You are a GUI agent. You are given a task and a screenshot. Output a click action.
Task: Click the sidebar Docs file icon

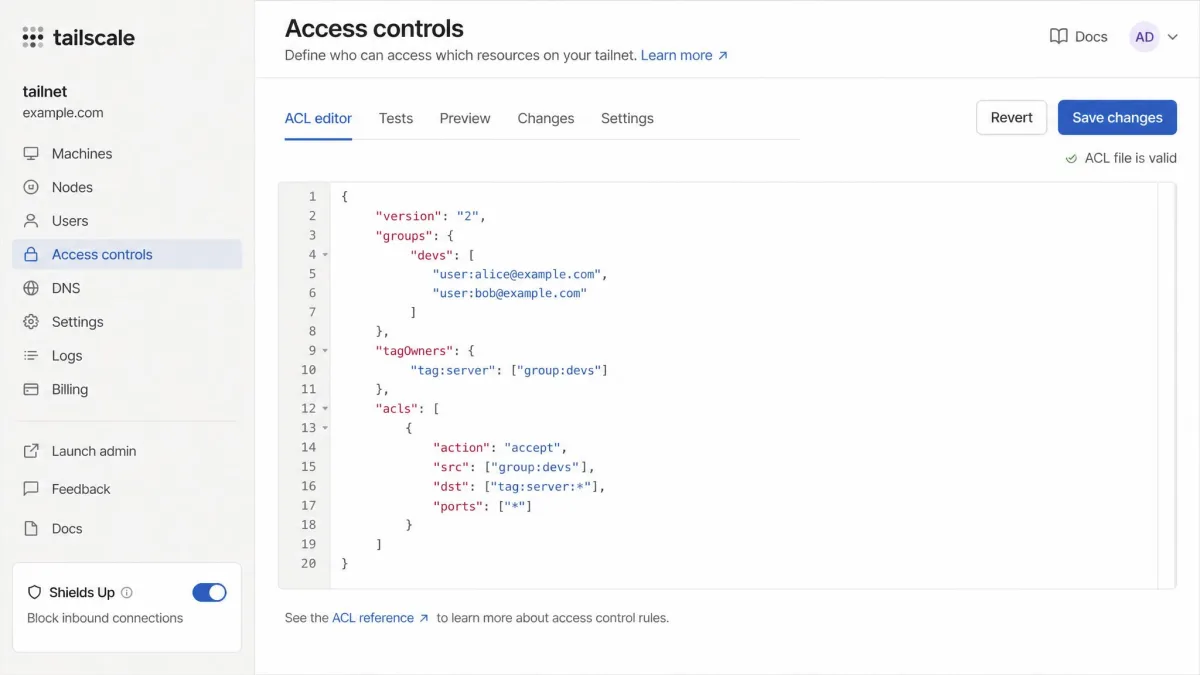31,528
